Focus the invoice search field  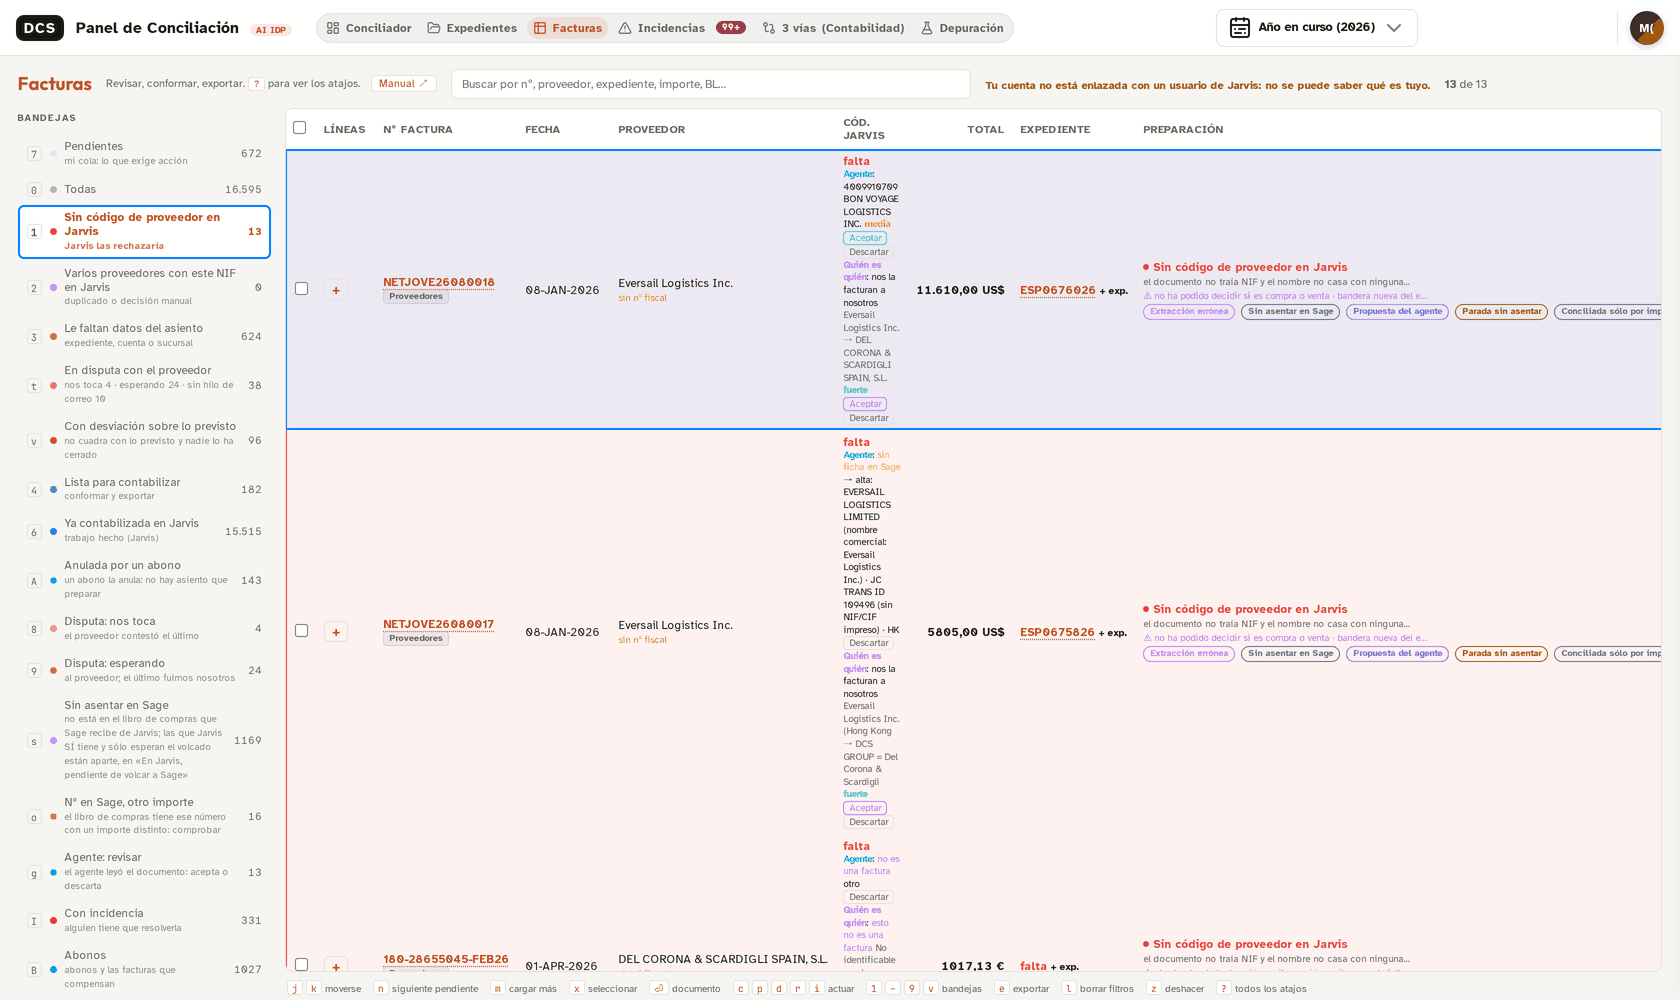pyautogui.click(x=710, y=84)
